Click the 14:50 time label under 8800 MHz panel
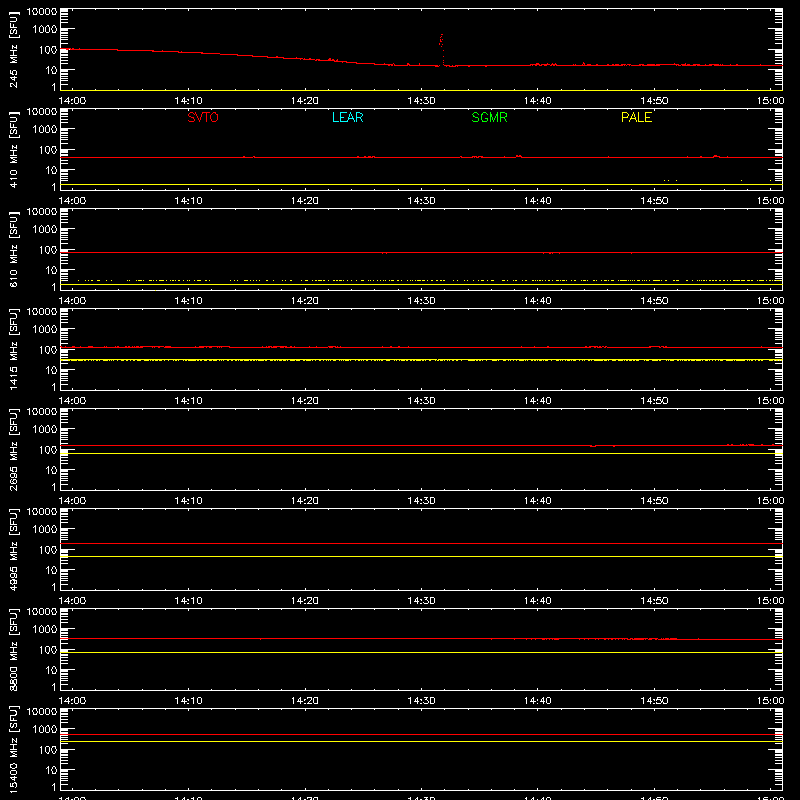800x800 pixels. 654,701
